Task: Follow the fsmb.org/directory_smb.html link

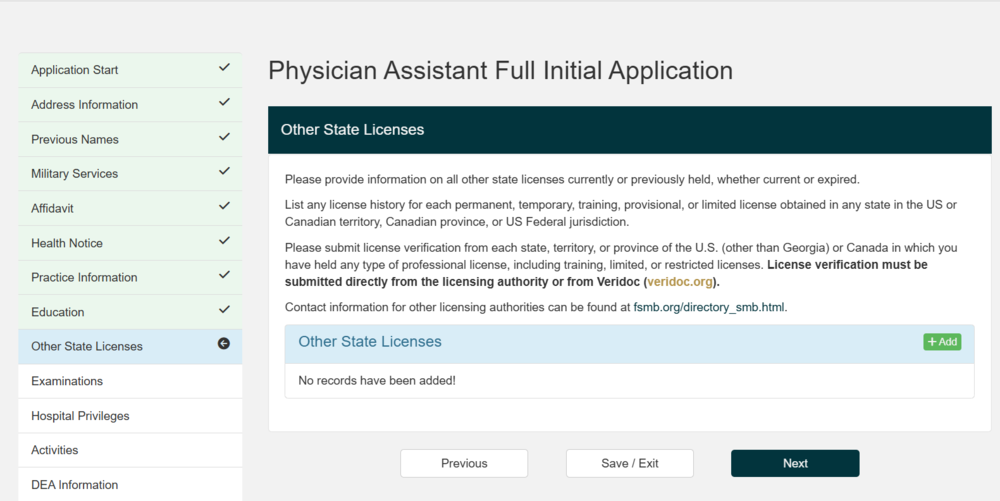Action: (709, 307)
